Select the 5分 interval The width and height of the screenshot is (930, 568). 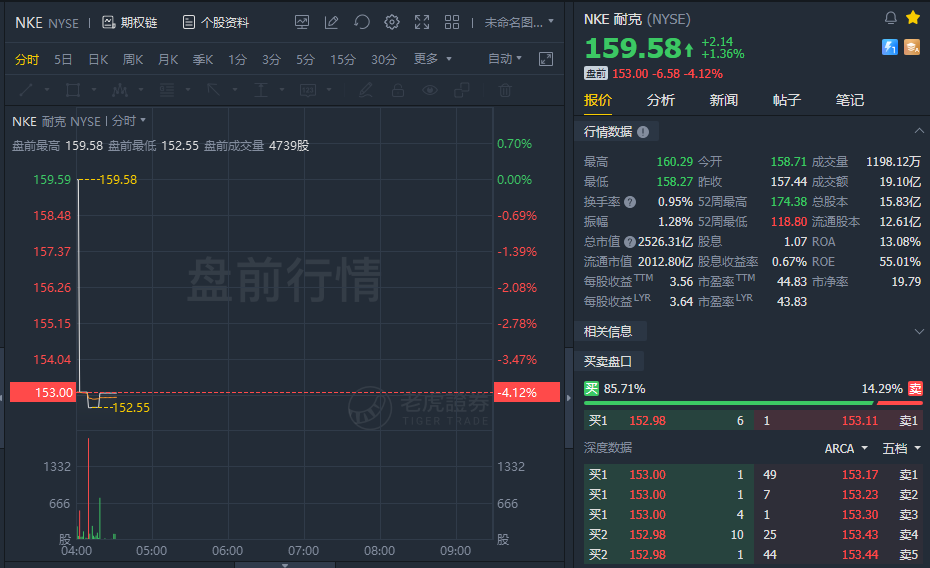(305, 59)
